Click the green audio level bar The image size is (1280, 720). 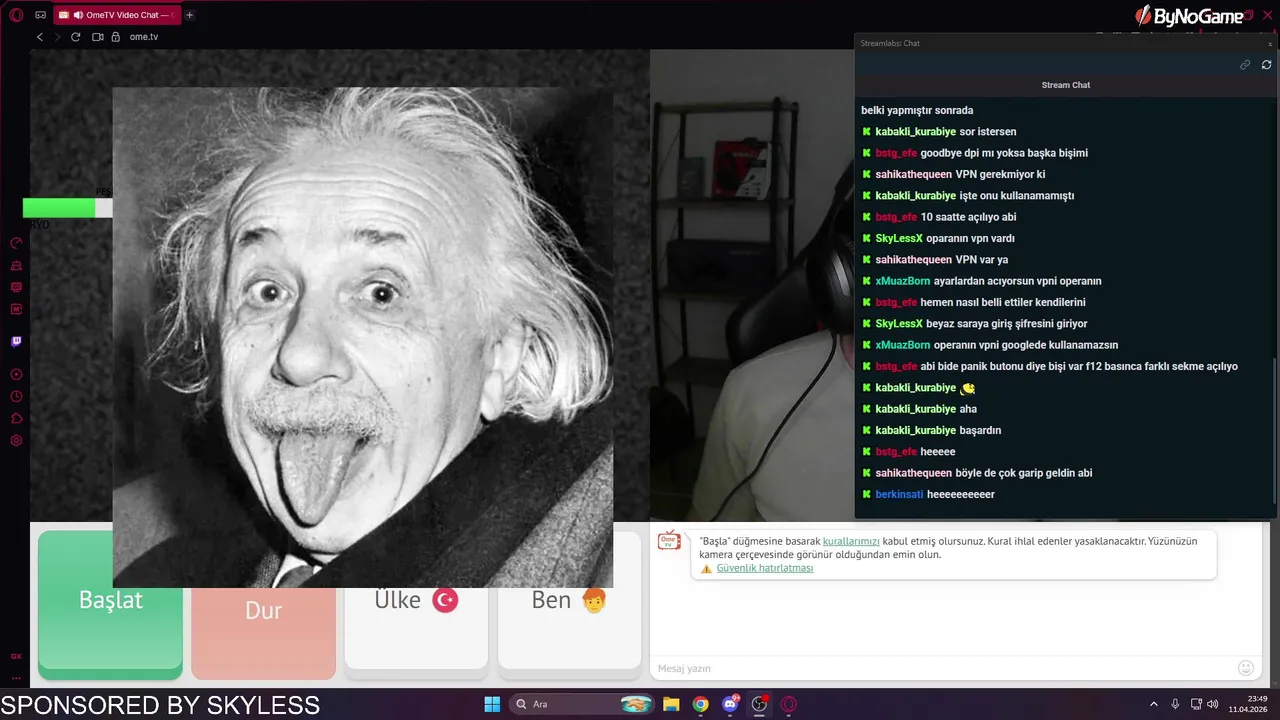[x=59, y=208]
